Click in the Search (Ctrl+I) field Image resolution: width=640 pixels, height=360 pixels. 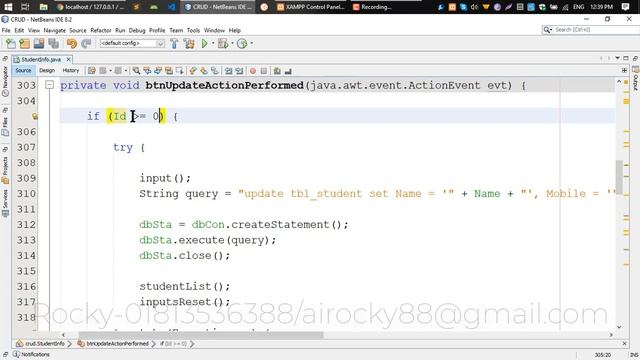[x=597, y=30]
